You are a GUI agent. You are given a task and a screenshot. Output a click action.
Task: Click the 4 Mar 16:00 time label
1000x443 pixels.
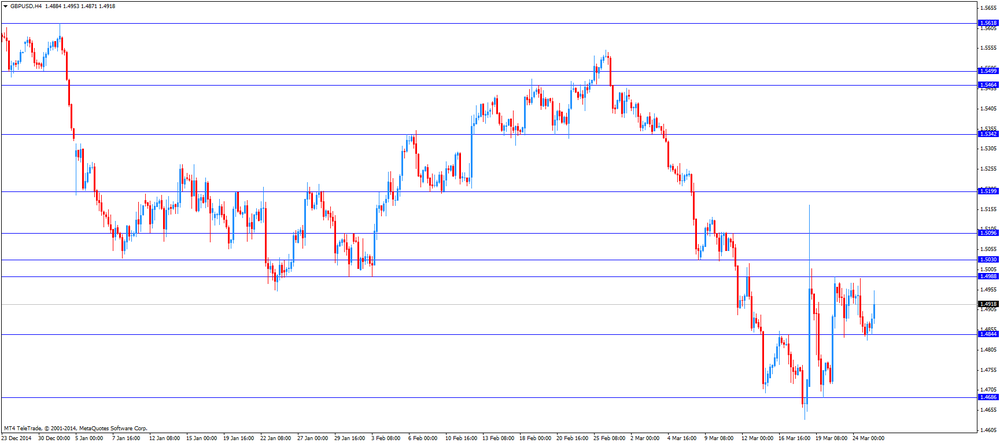click(681, 439)
